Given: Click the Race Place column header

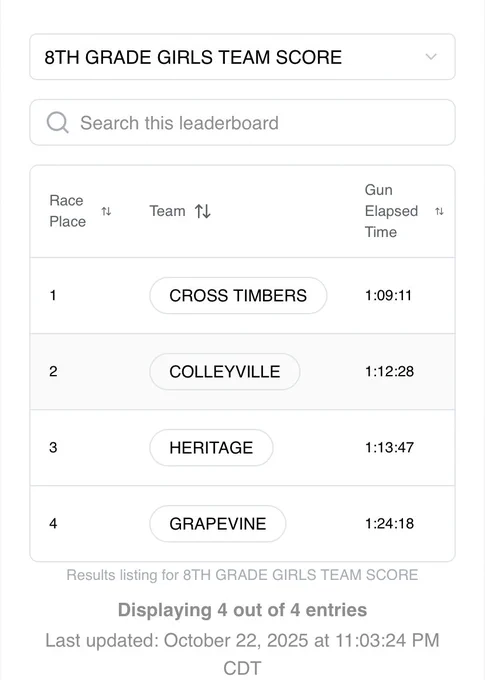Looking at the screenshot, I should pyautogui.click(x=67, y=211).
